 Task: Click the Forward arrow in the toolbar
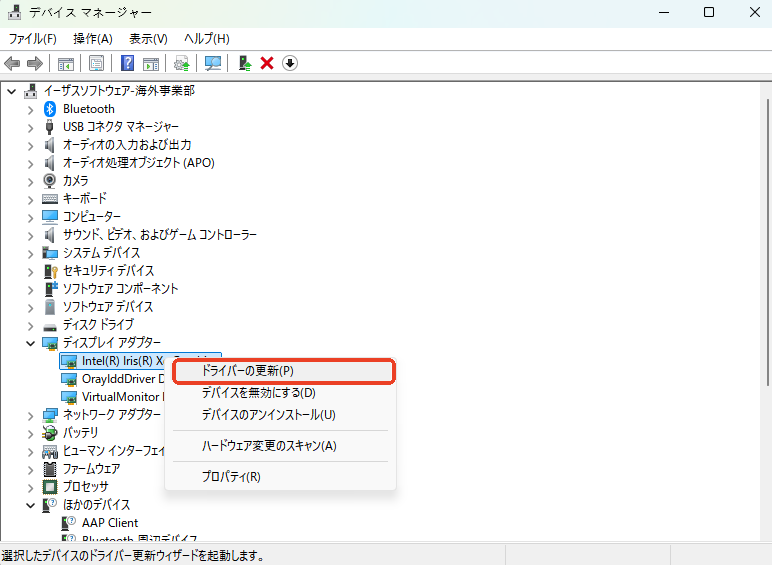[x=34, y=63]
